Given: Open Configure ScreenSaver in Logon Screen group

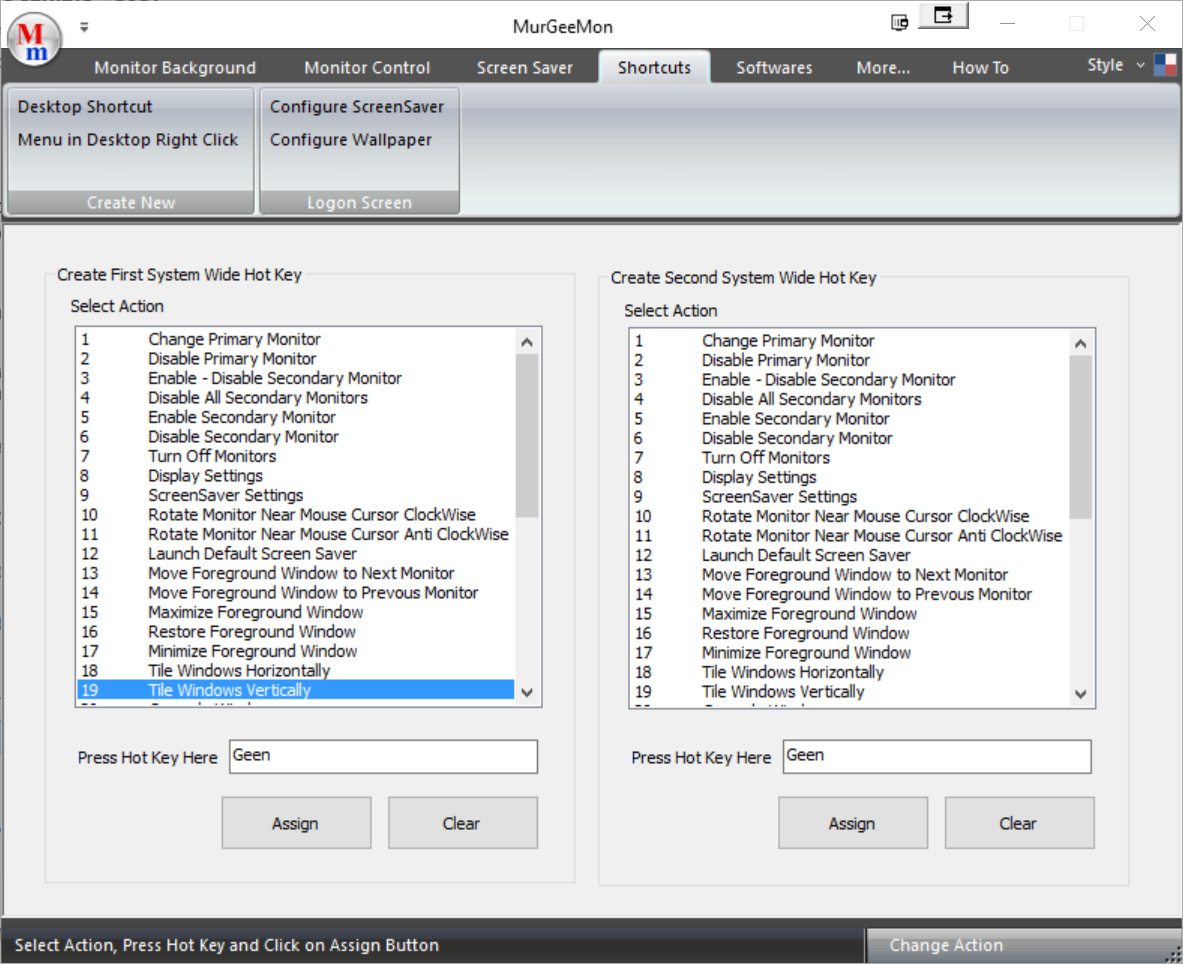Looking at the screenshot, I should (358, 106).
